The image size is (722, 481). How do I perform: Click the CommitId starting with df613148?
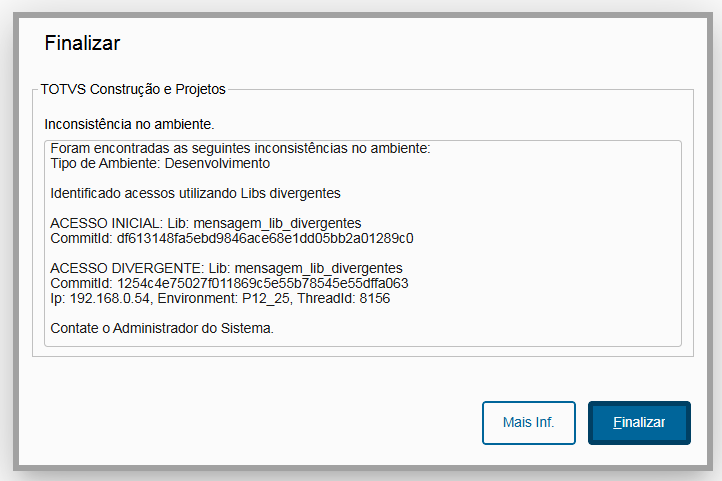click(232, 239)
